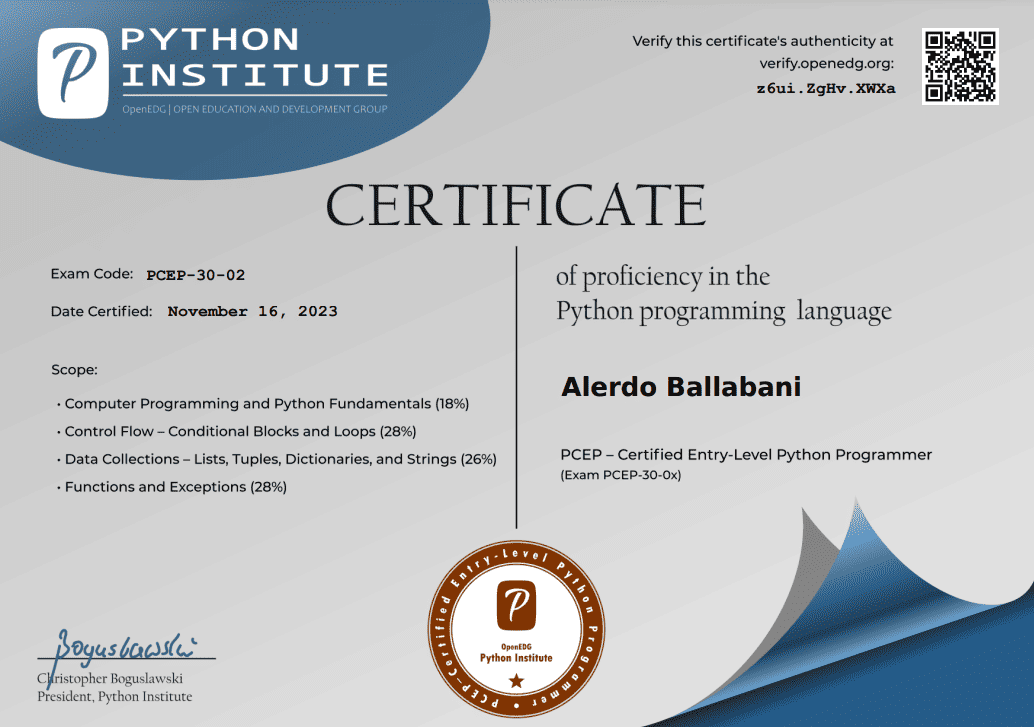1034x727 pixels.
Task: Click the large CERTIFICATE heading
Action: (x=516, y=205)
